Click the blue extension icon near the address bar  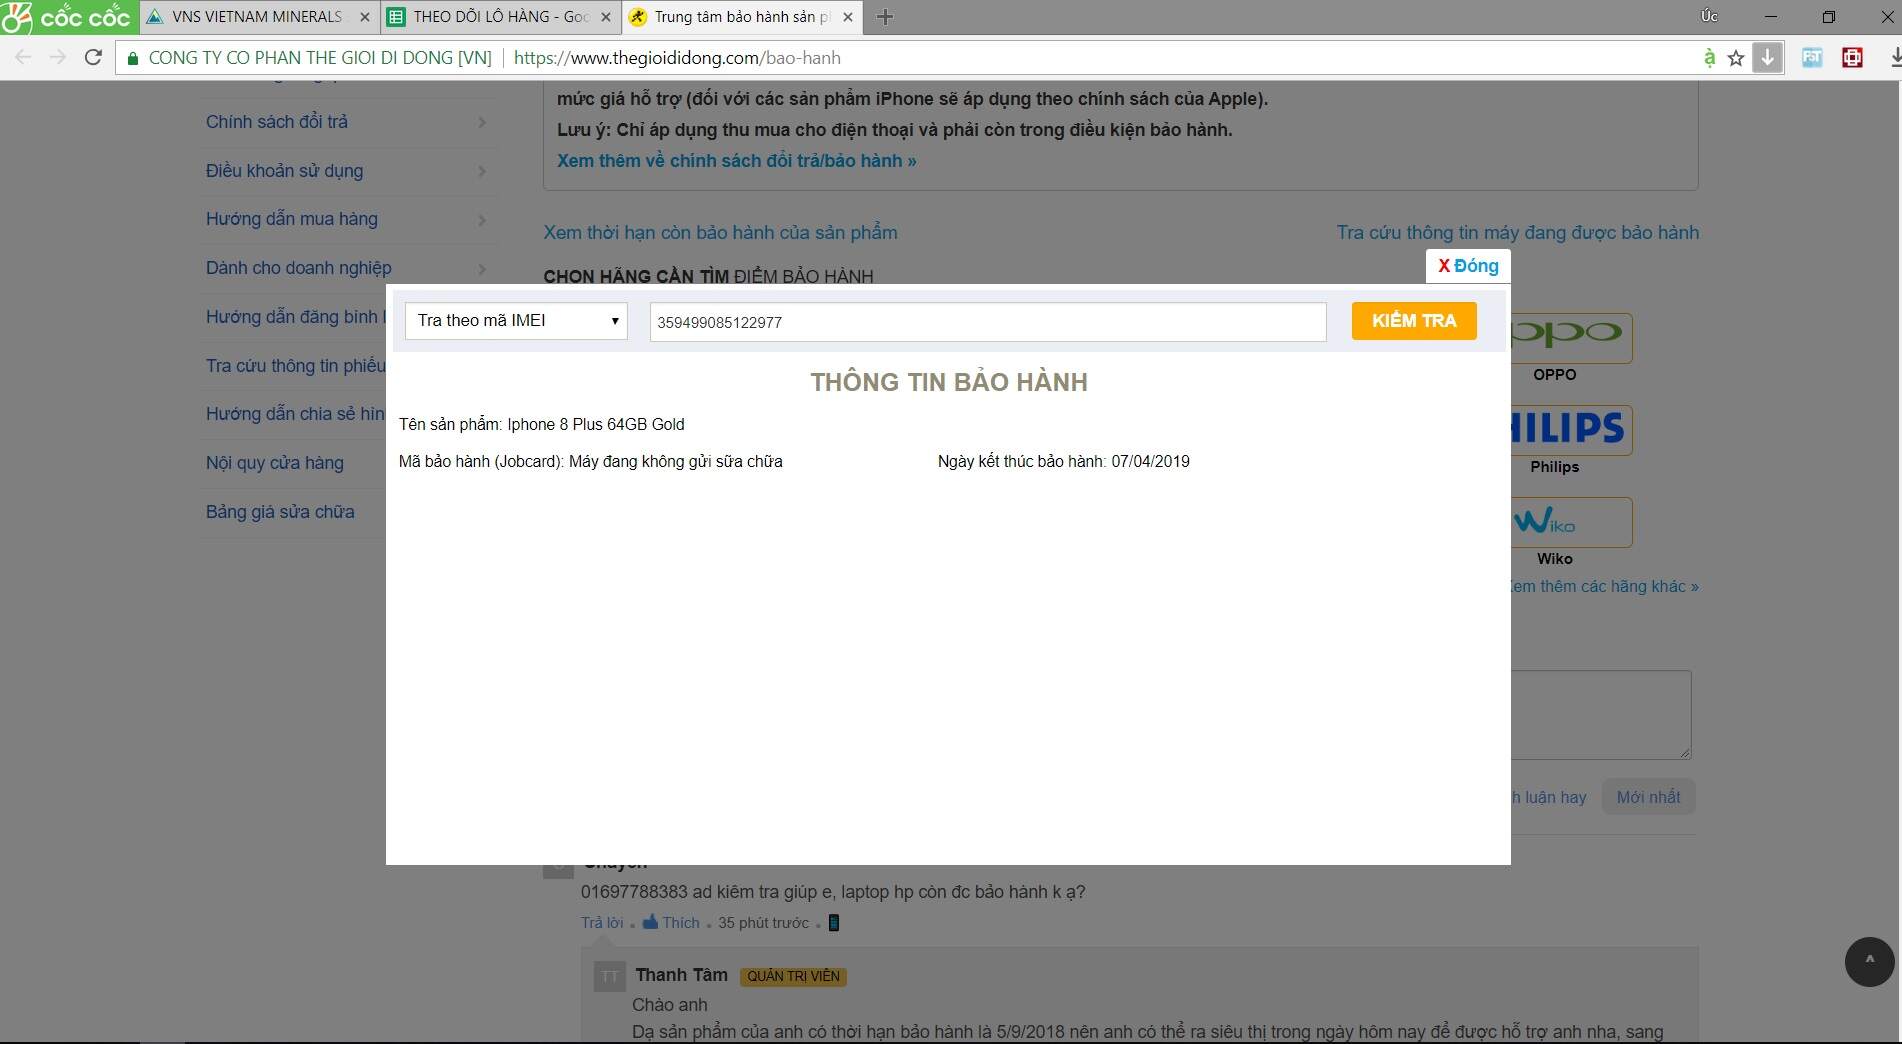click(1812, 58)
